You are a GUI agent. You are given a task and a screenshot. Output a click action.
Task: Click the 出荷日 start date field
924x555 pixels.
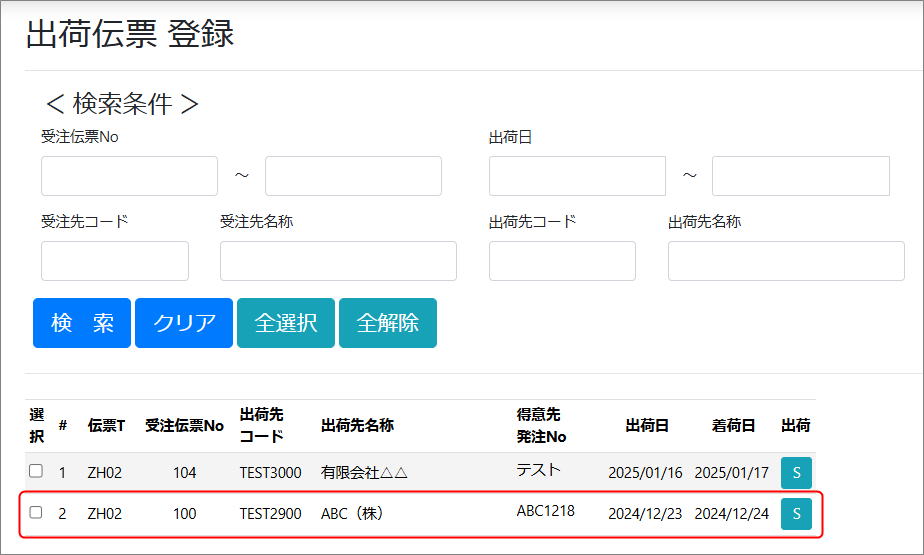pos(577,176)
